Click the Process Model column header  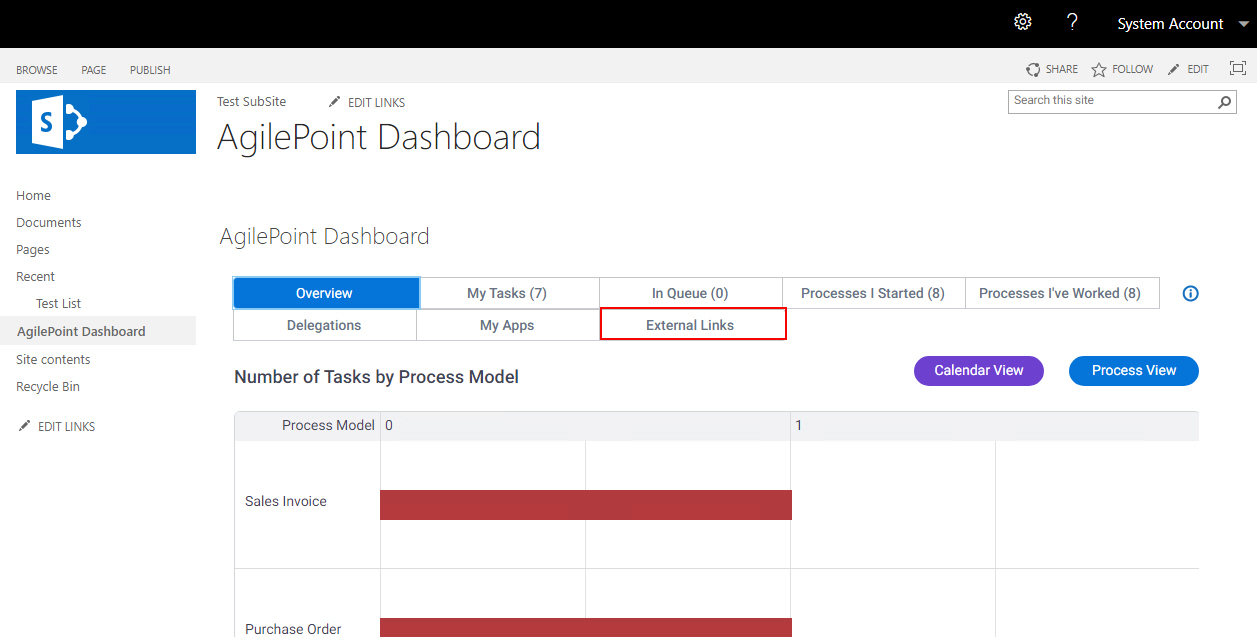pyautogui.click(x=328, y=426)
